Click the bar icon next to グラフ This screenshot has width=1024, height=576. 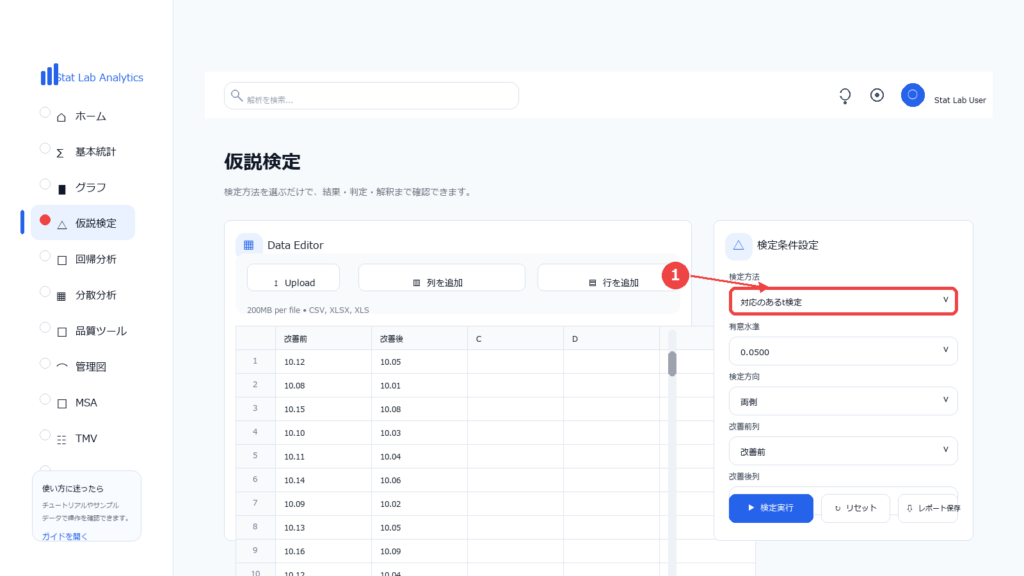click(62, 189)
